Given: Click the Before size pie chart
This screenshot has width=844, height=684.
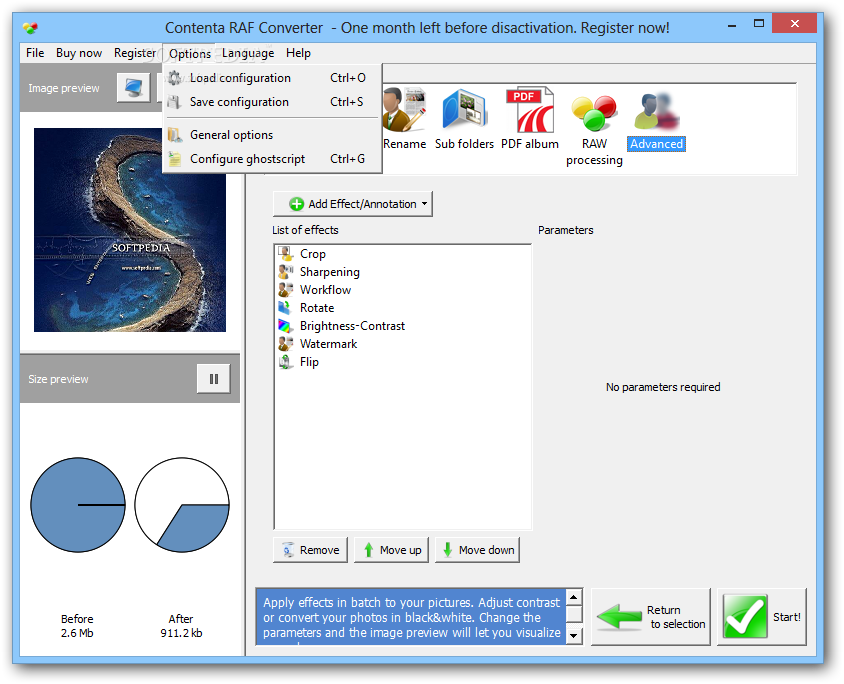Looking at the screenshot, I should point(78,505).
